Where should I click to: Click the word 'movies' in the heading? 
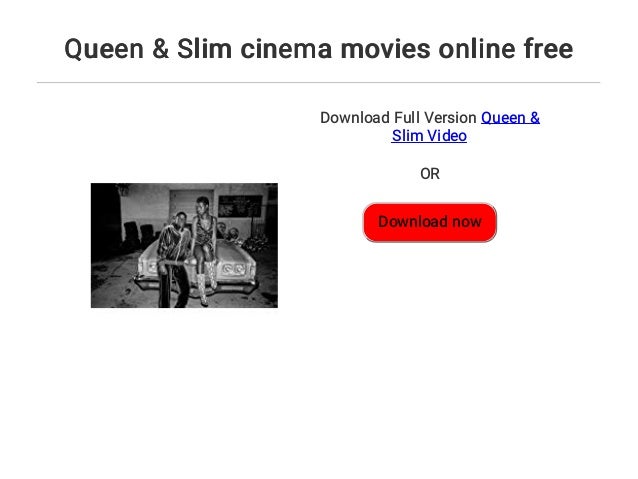tap(385, 49)
